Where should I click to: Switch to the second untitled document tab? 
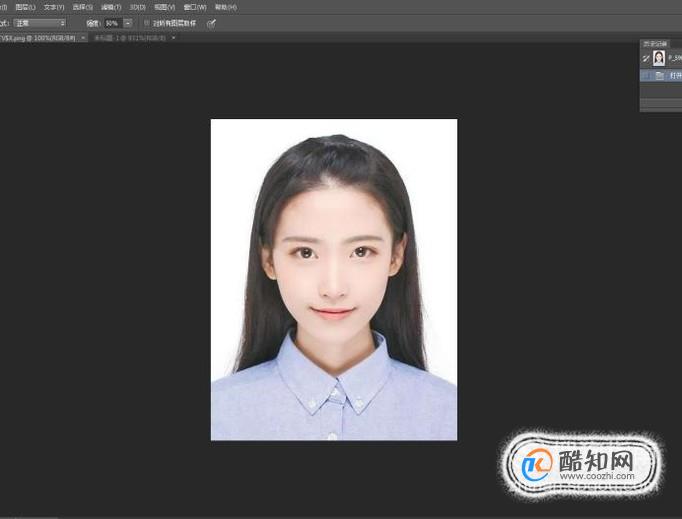(x=130, y=38)
